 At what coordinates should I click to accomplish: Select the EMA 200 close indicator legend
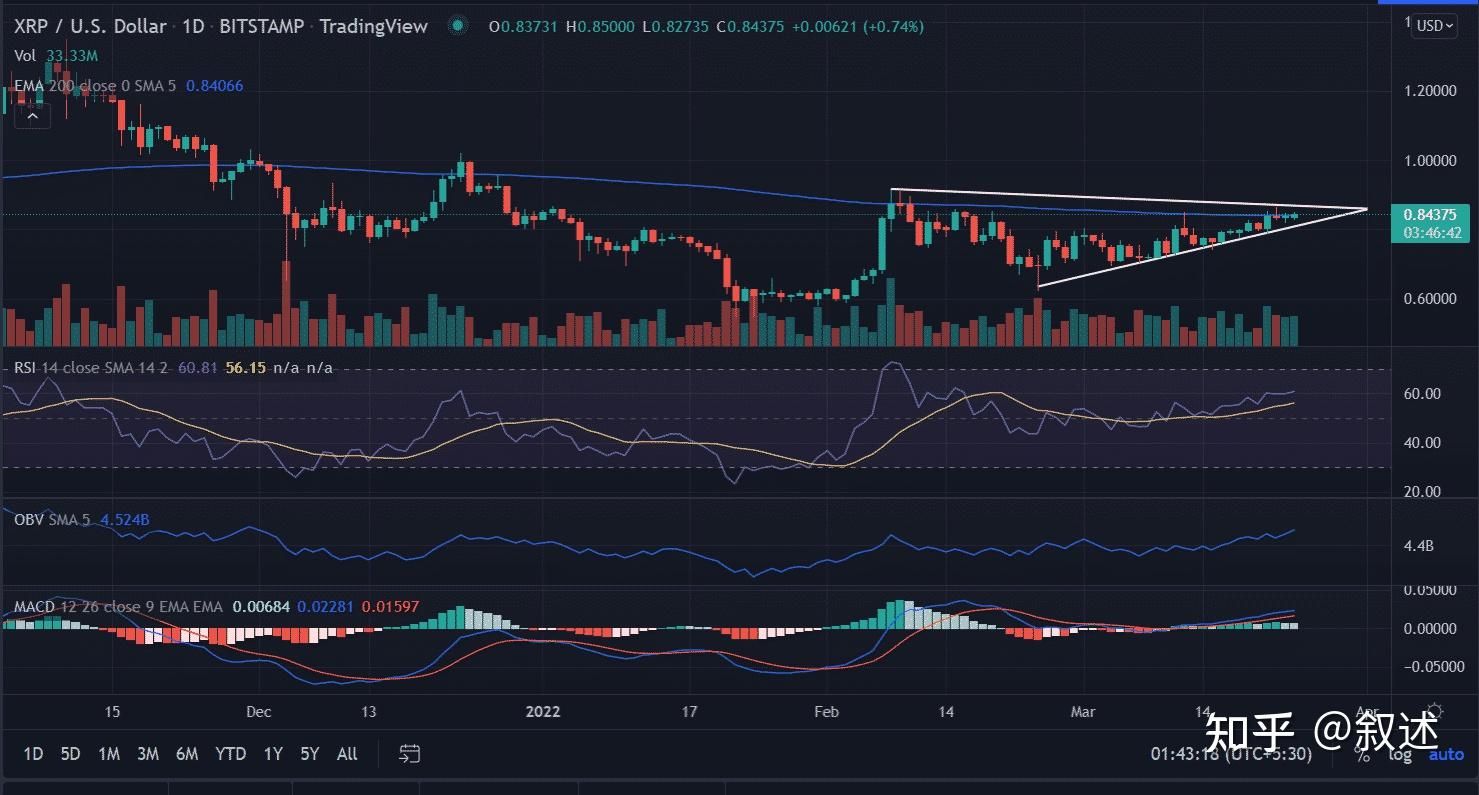pos(96,86)
